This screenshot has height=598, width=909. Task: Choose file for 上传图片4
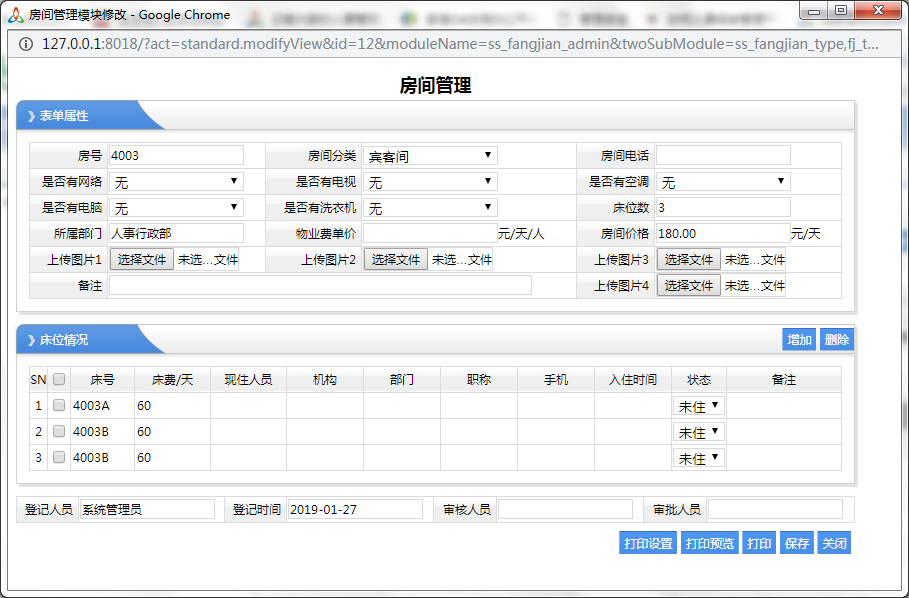[688, 286]
